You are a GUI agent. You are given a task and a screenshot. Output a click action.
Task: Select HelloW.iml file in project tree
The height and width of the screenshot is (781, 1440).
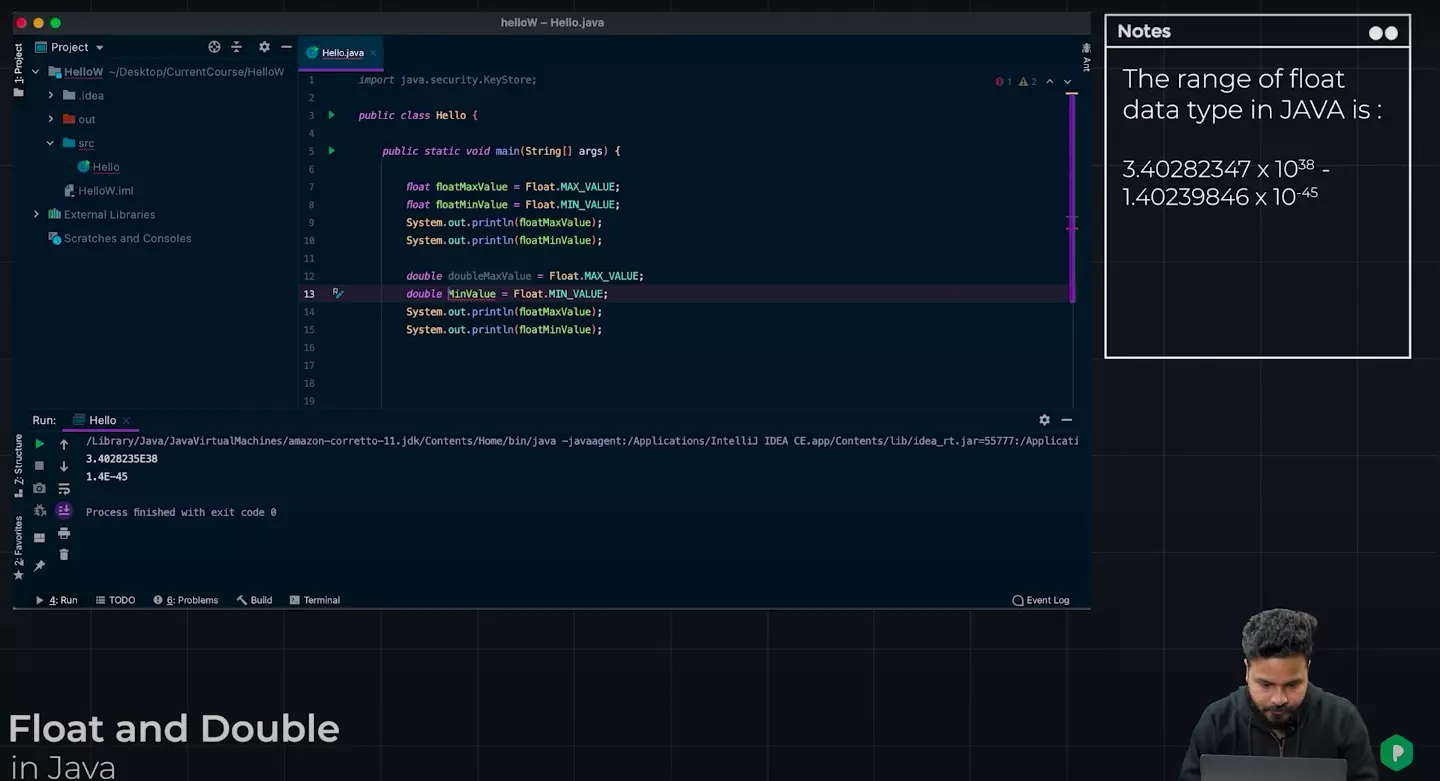click(x=105, y=191)
